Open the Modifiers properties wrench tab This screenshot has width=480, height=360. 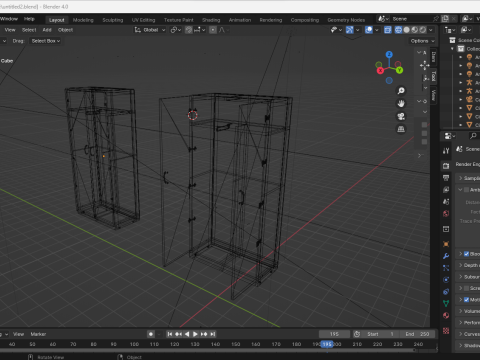(446, 256)
